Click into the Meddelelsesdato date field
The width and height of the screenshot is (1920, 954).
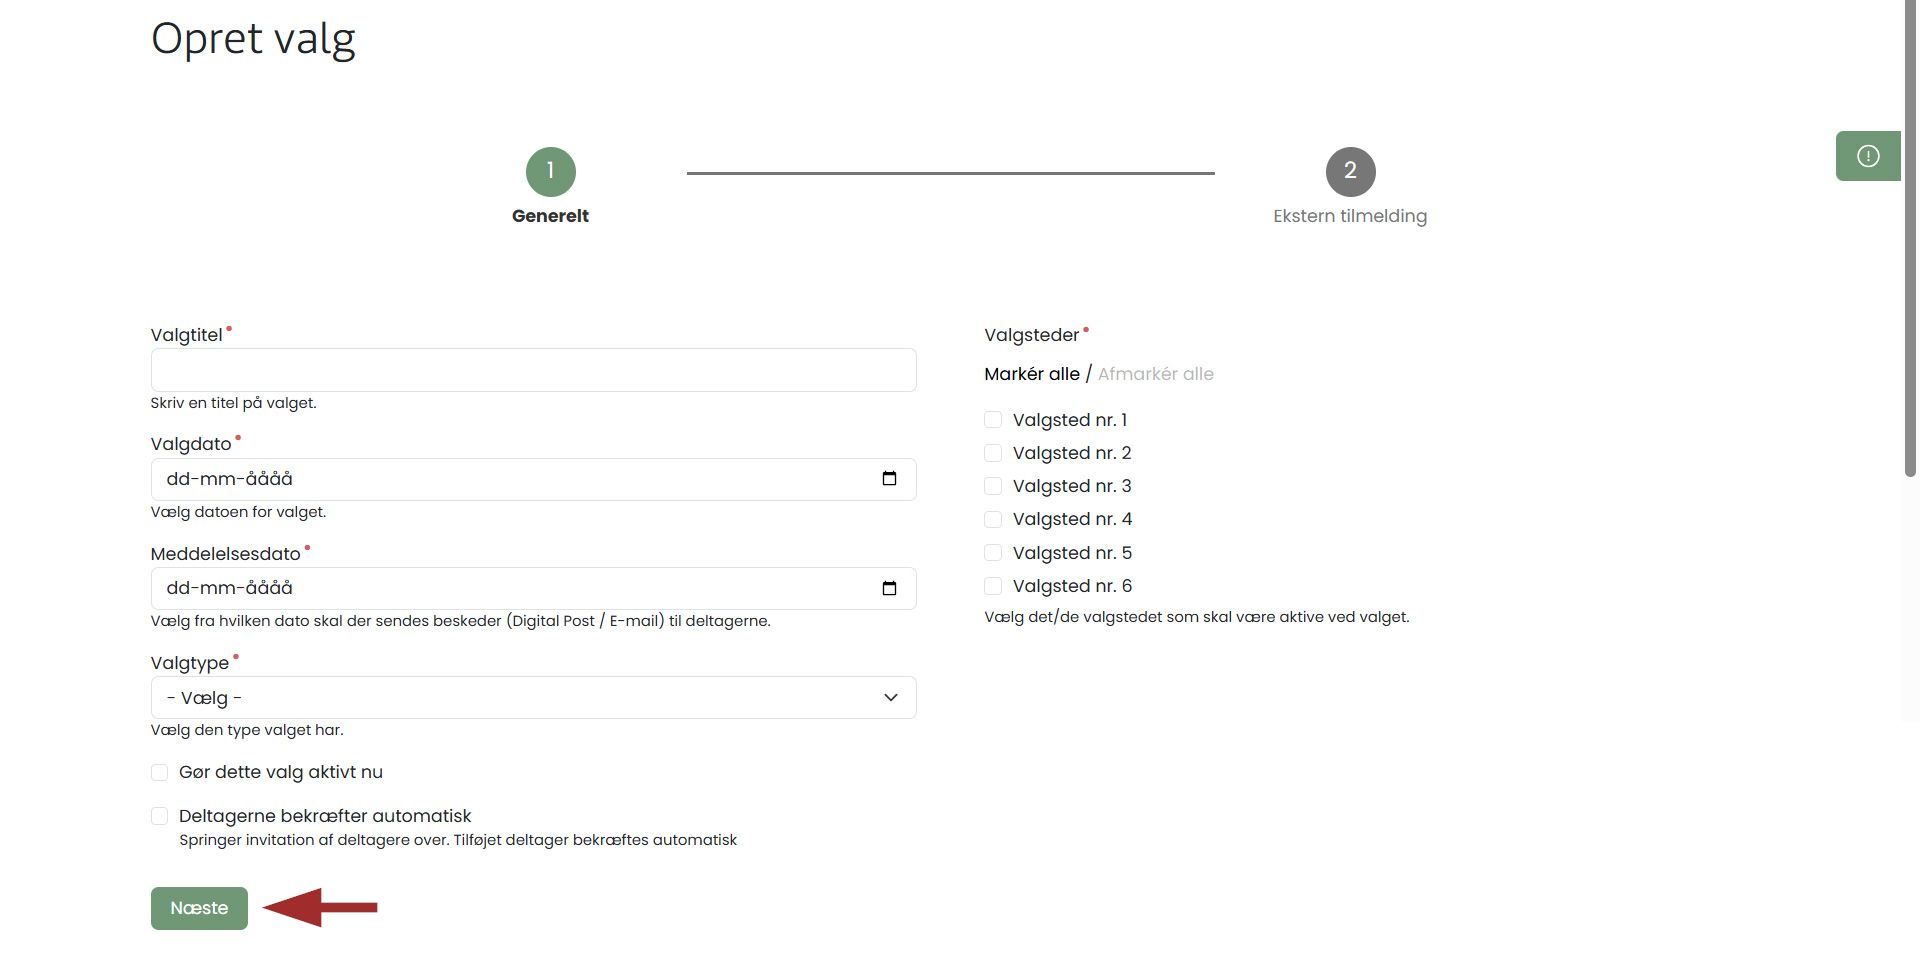coord(500,588)
